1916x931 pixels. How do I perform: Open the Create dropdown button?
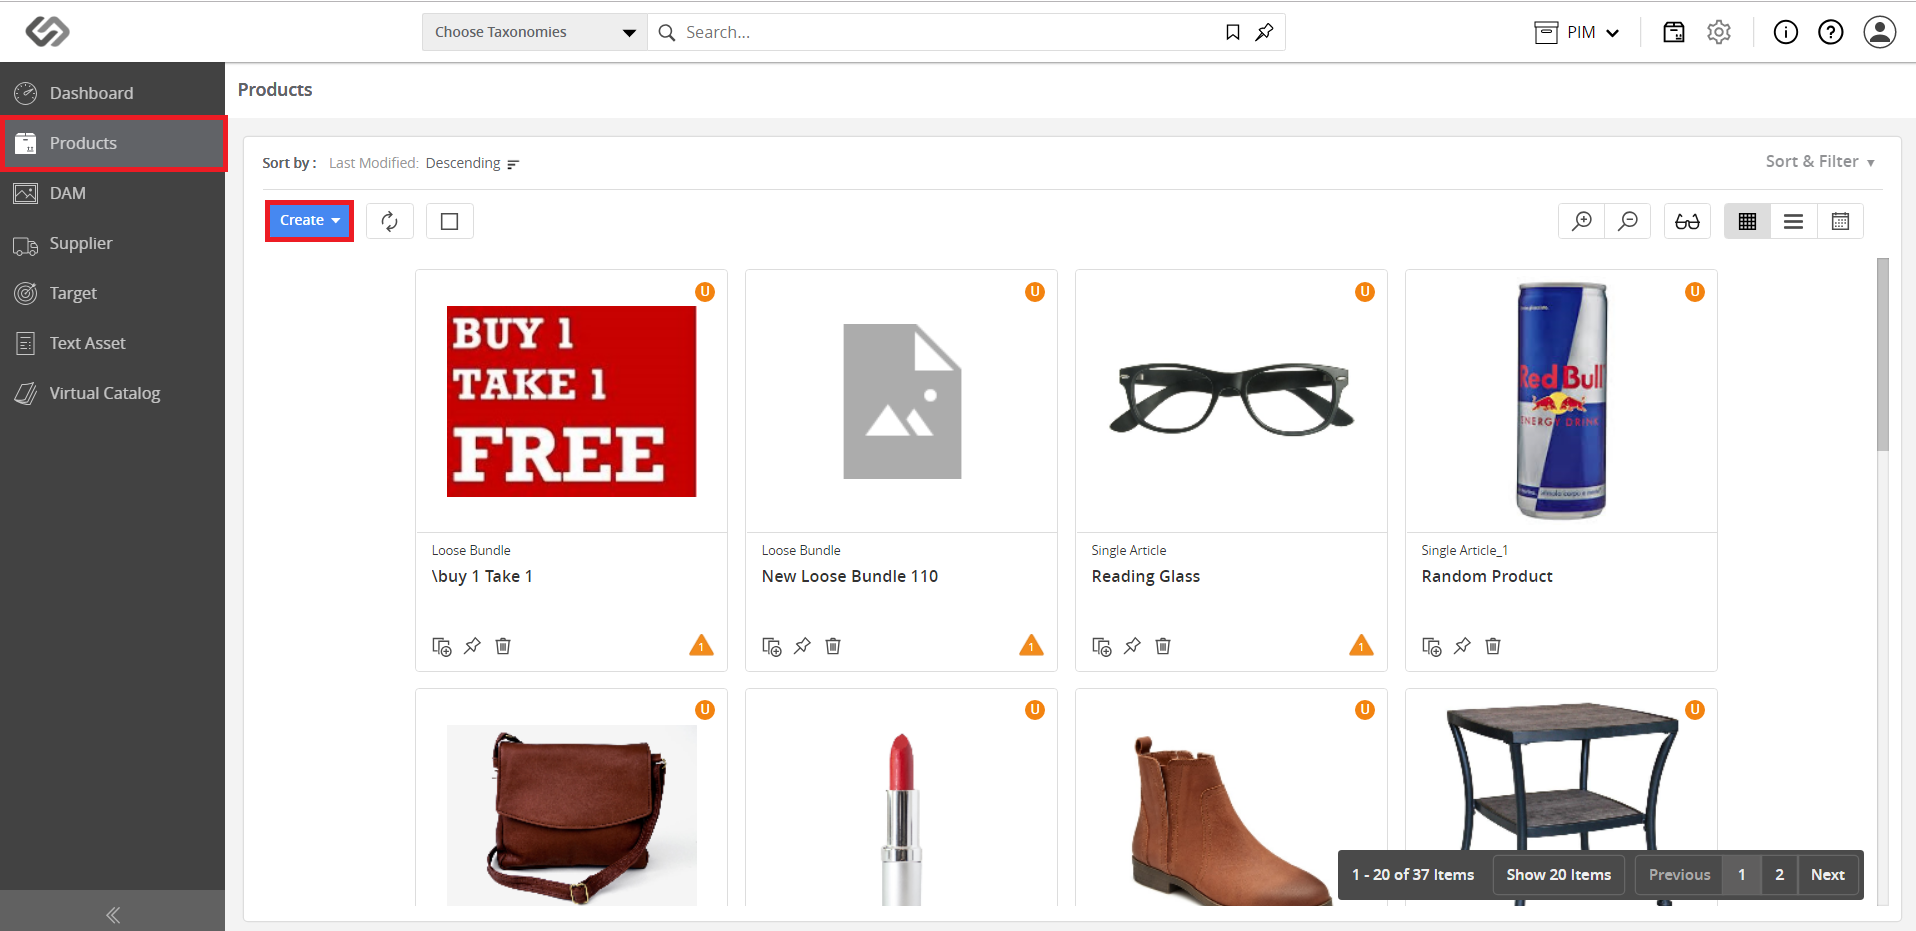pos(309,220)
